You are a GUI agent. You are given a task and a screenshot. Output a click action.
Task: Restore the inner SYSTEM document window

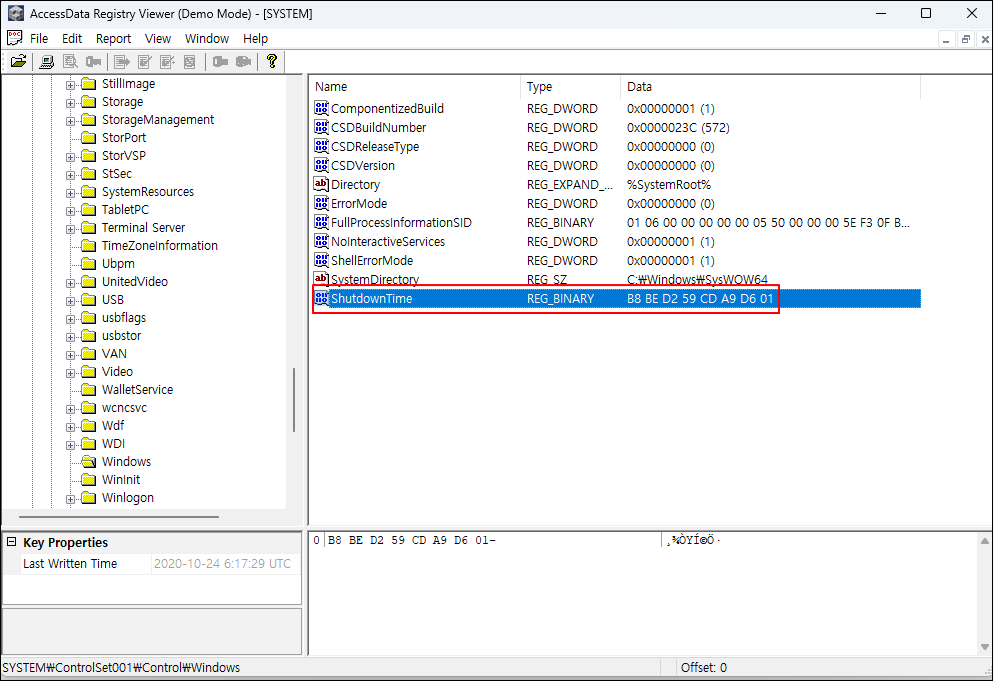coord(965,39)
